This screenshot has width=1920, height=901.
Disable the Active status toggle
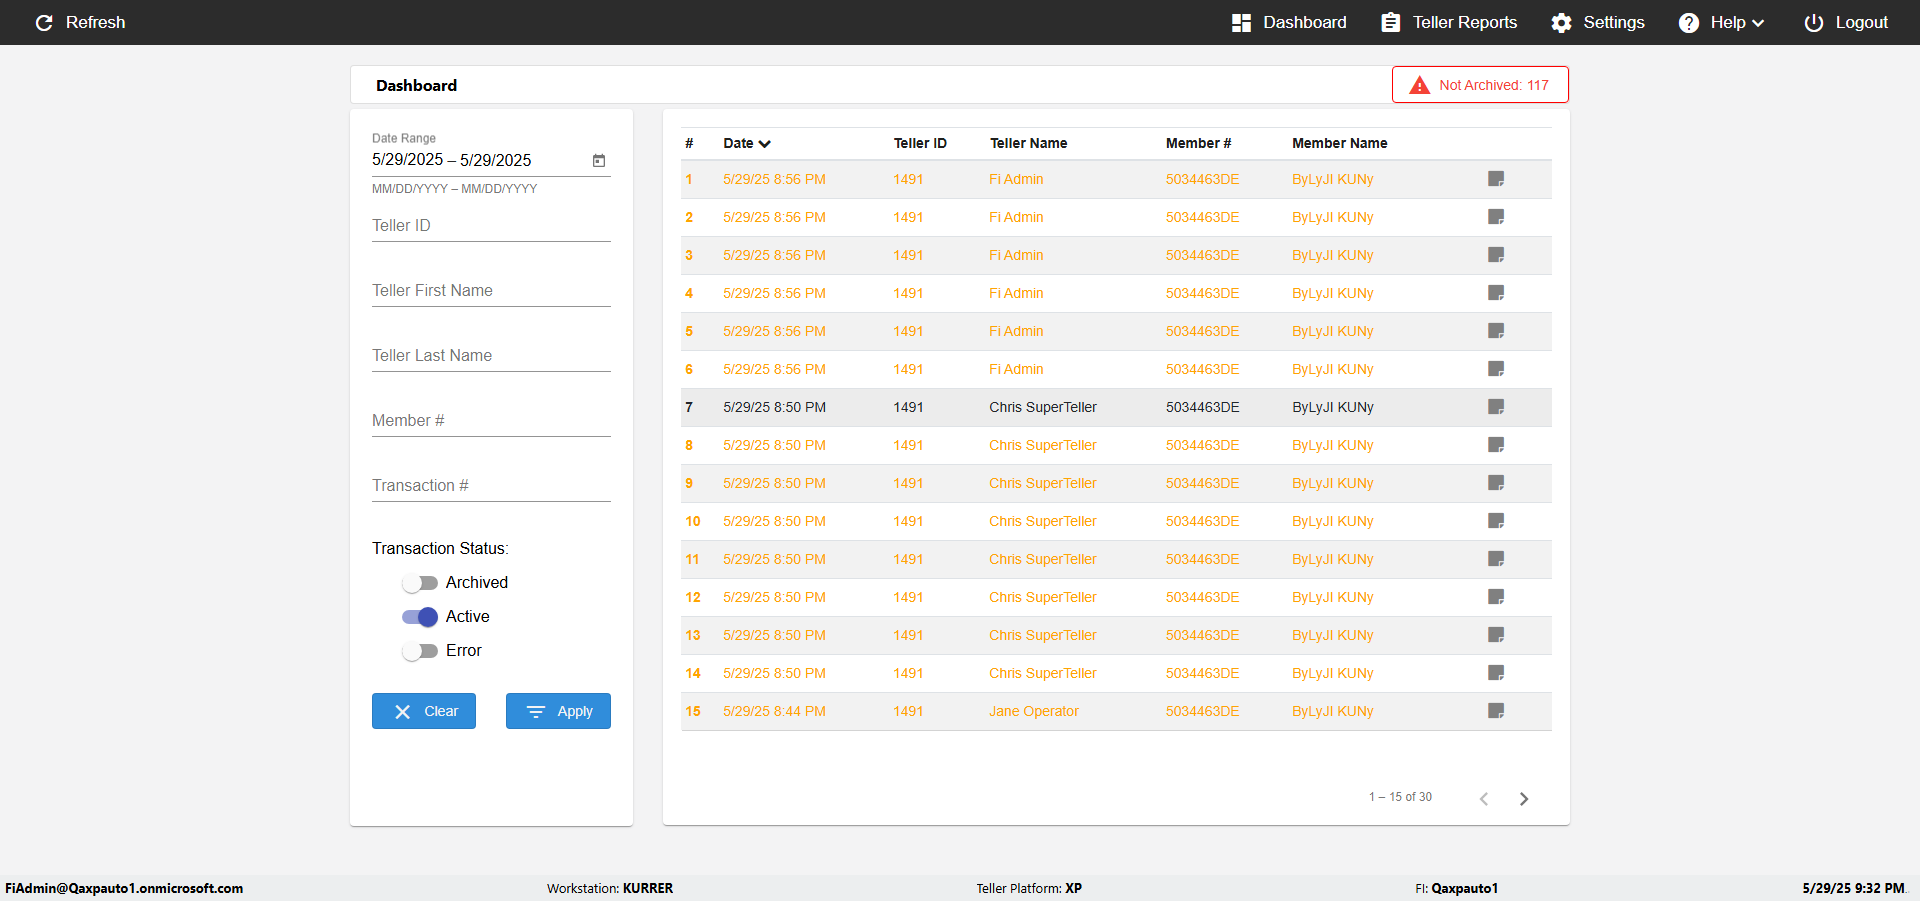click(420, 617)
